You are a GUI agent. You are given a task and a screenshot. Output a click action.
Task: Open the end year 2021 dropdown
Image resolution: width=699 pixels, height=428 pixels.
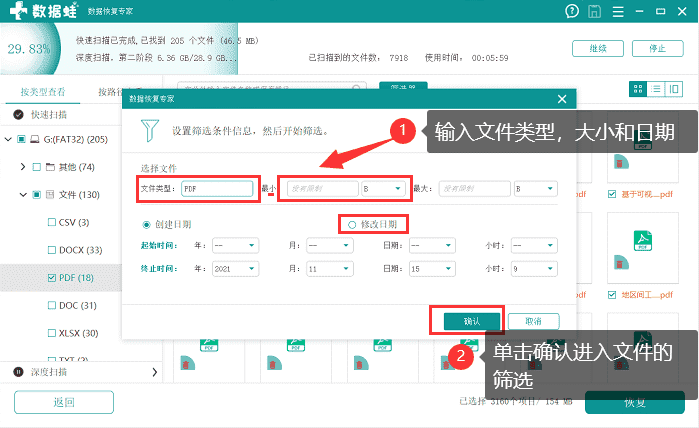[x=235, y=269]
